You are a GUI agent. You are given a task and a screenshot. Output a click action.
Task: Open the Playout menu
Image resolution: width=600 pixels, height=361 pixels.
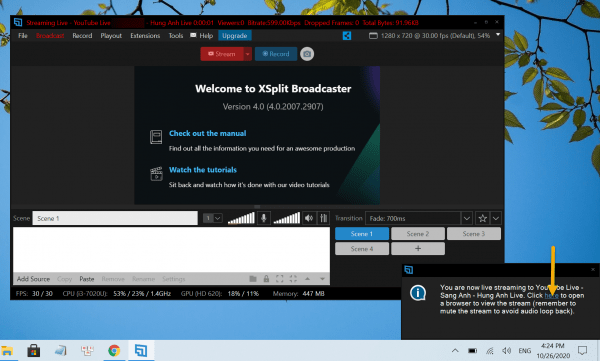pos(111,36)
